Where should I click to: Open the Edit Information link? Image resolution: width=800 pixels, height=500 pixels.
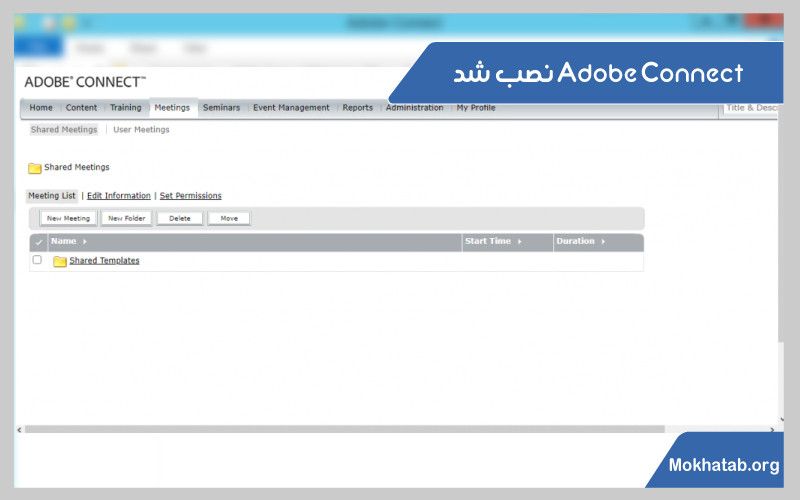pyautogui.click(x=118, y=196)
